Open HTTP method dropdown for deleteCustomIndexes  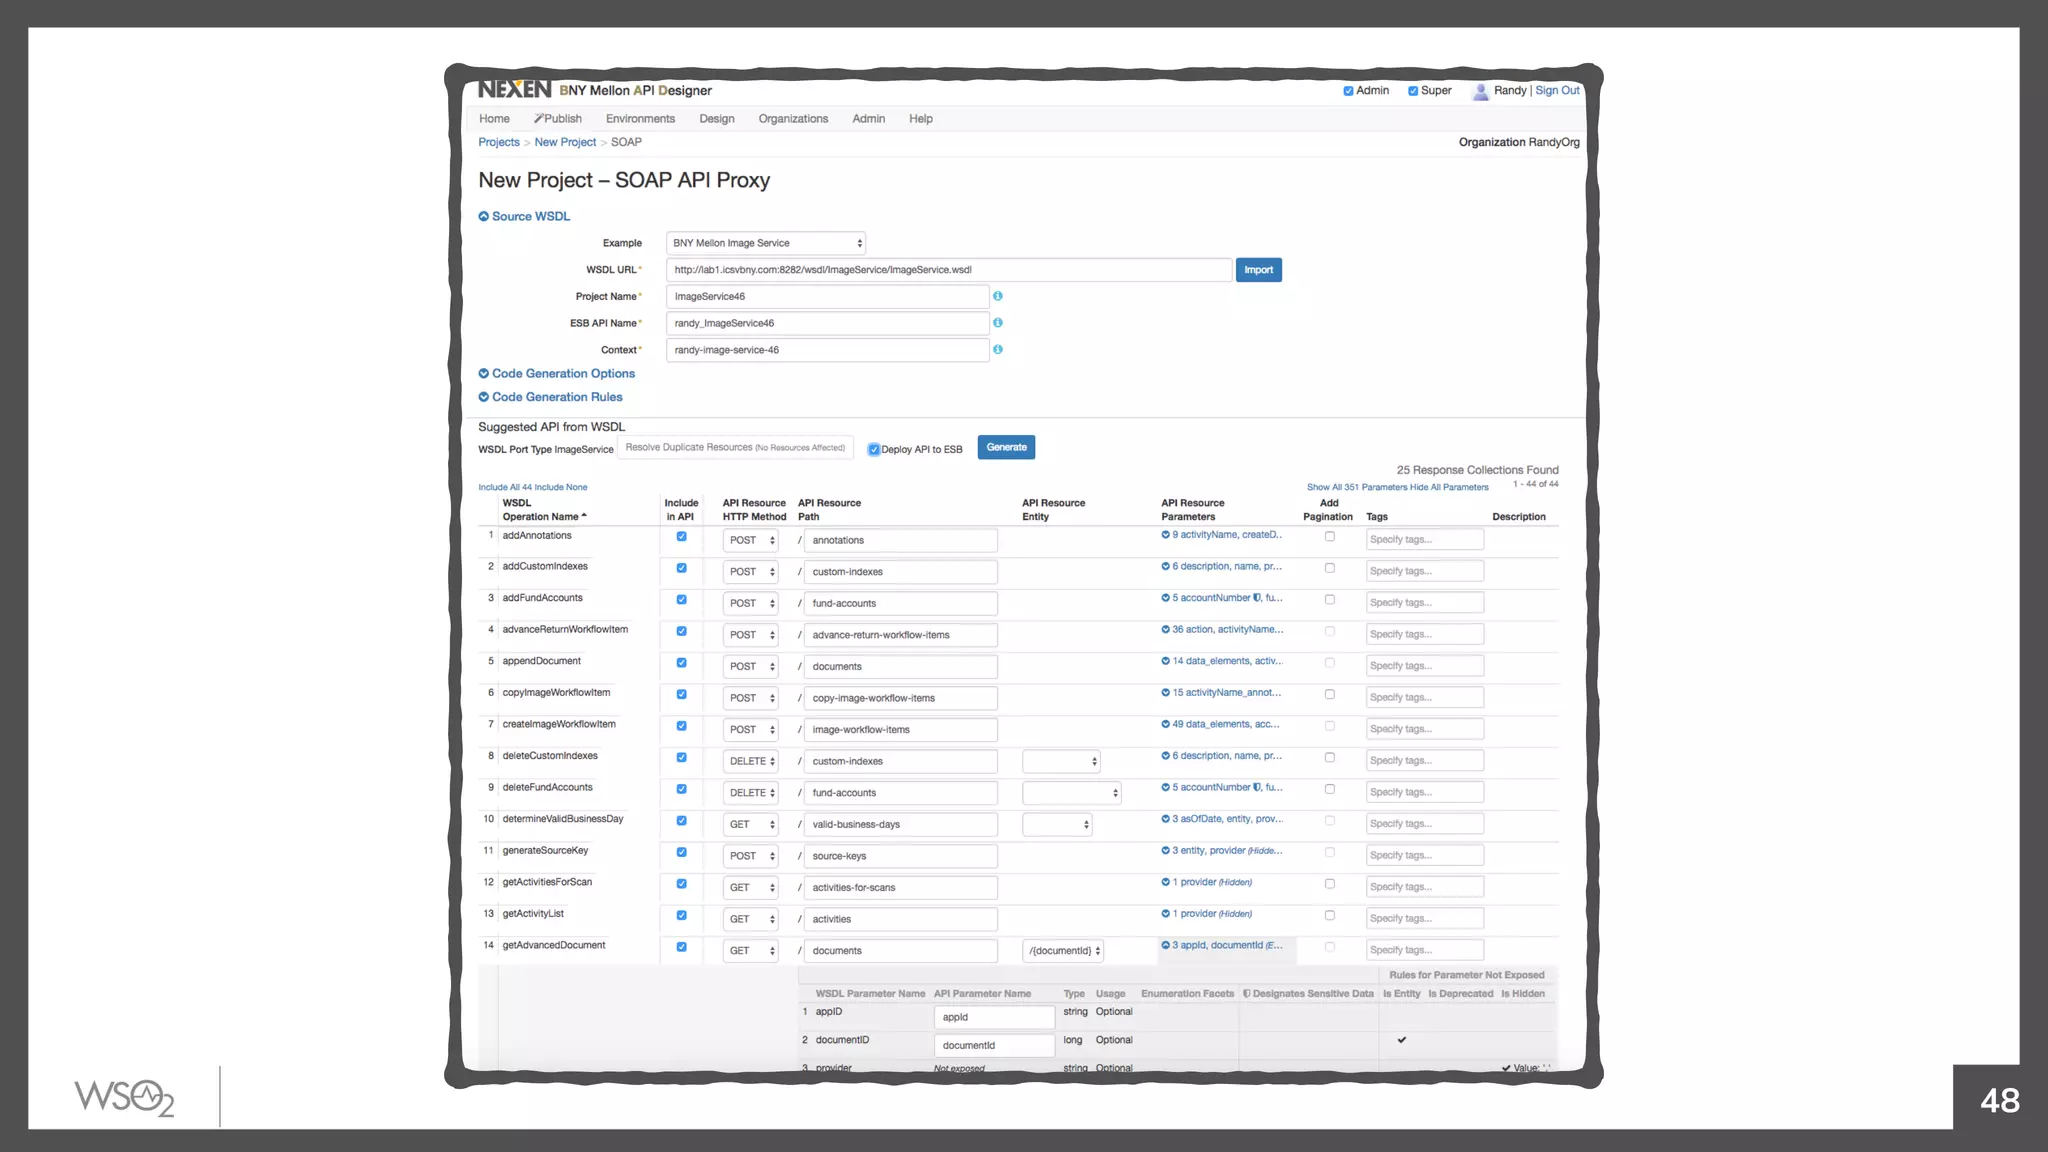[751, 762]
